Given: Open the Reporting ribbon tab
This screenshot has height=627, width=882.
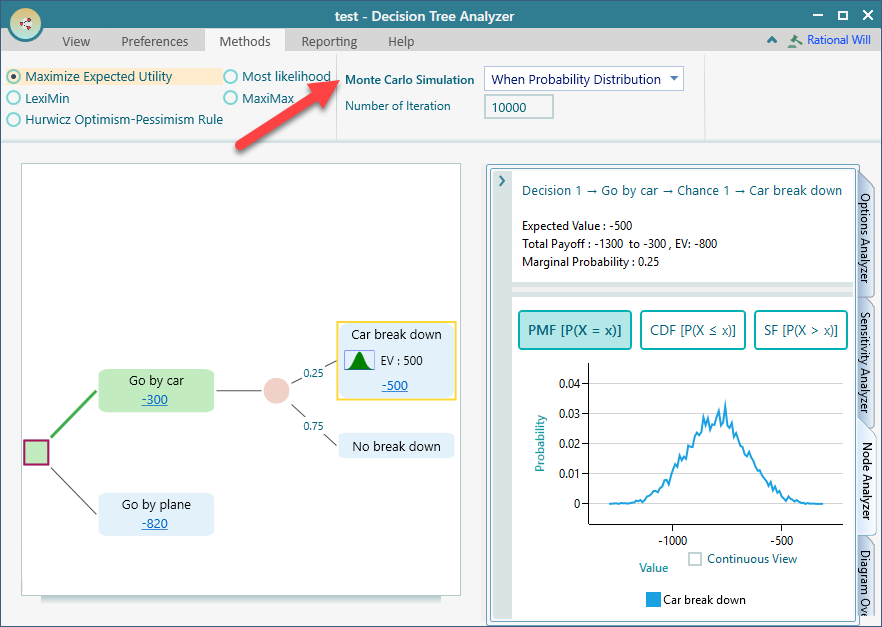Looking at the screenshot, I should (329, 41).
